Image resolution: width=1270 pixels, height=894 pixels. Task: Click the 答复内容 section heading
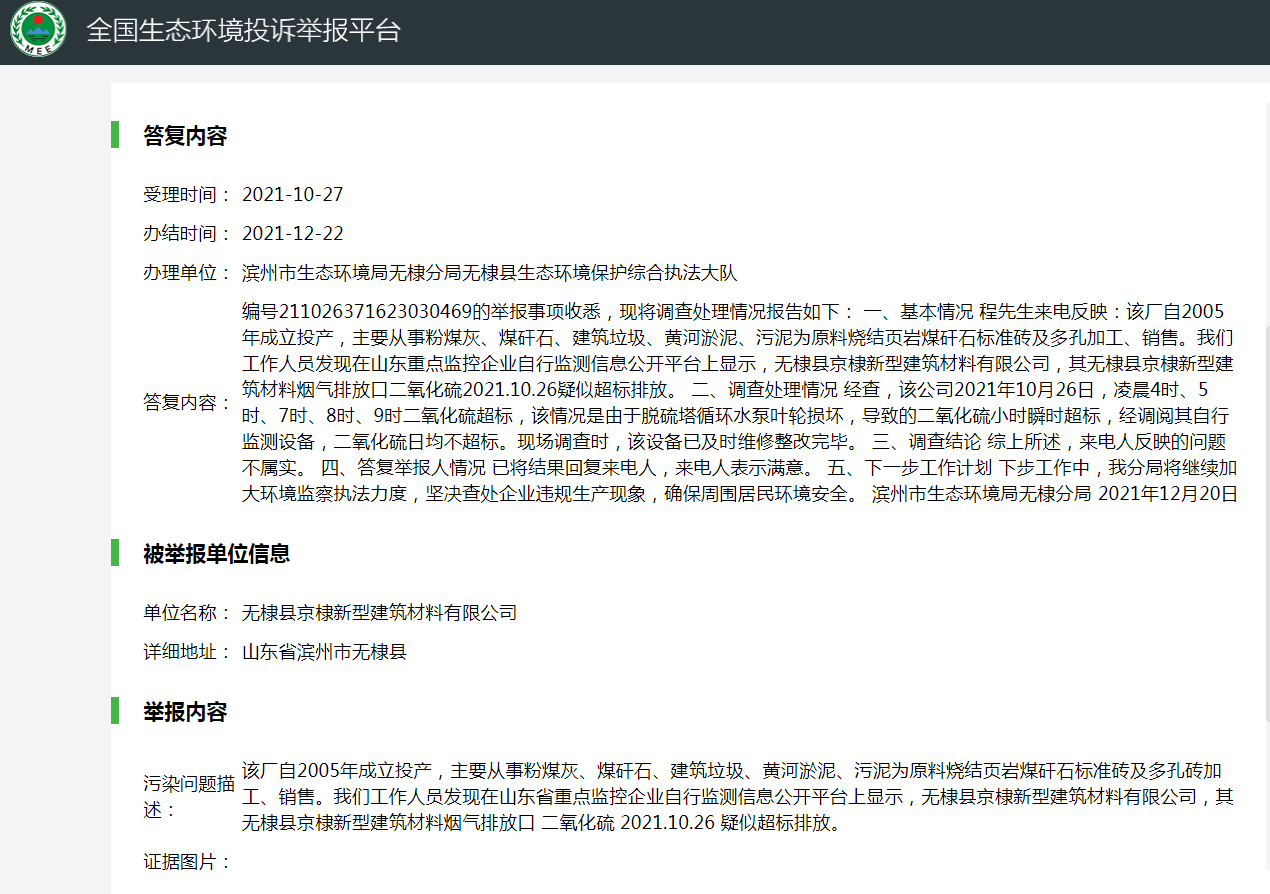[185, 135]
